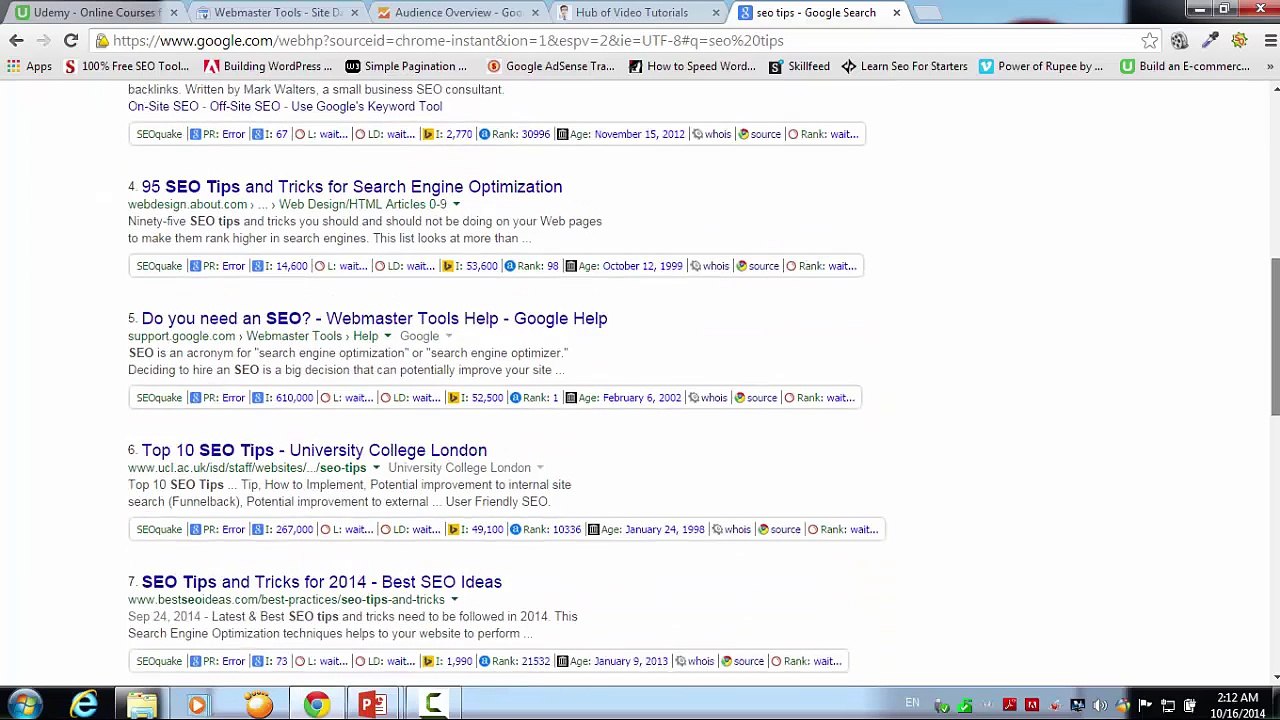Click the Age February 6, 2002 value

[x=642, y=398]
